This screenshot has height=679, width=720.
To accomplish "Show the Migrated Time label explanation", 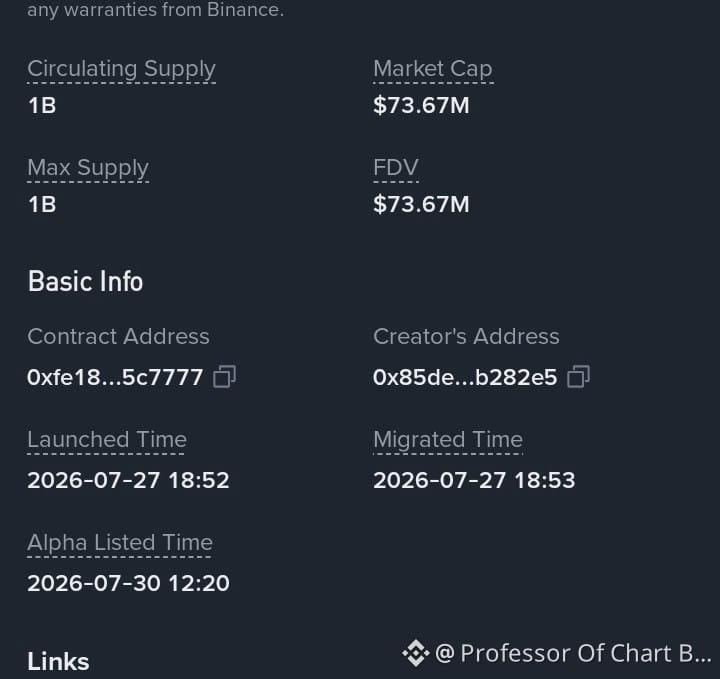I will tap(448, 439).
